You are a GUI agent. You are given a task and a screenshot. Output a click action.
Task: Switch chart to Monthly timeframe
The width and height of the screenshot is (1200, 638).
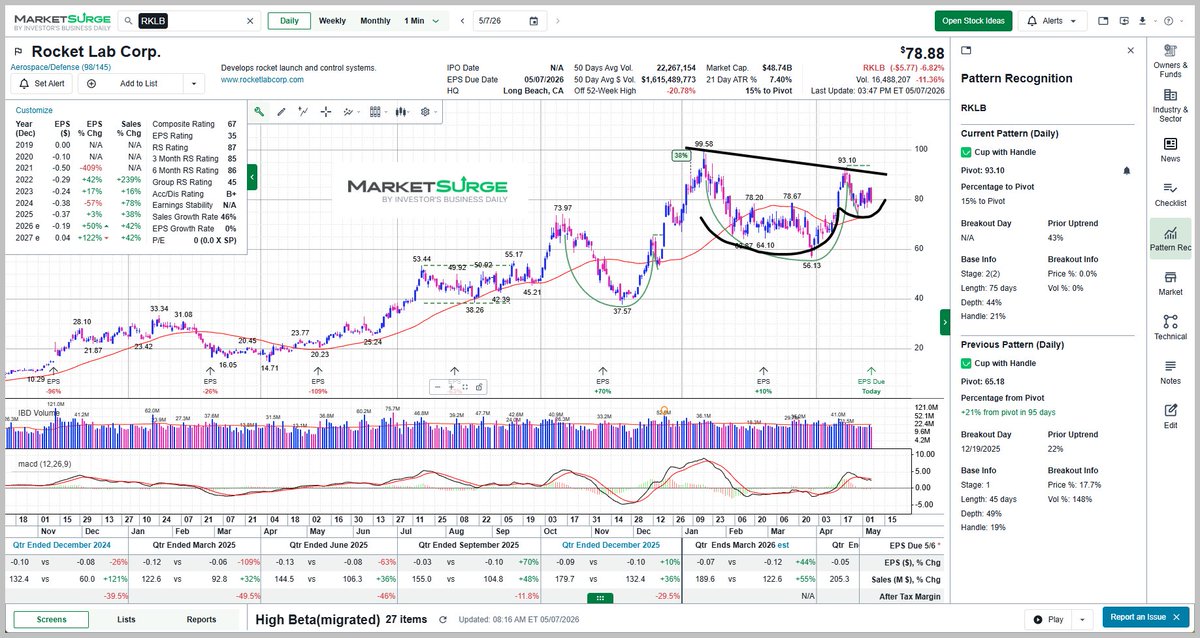[375, 20]
